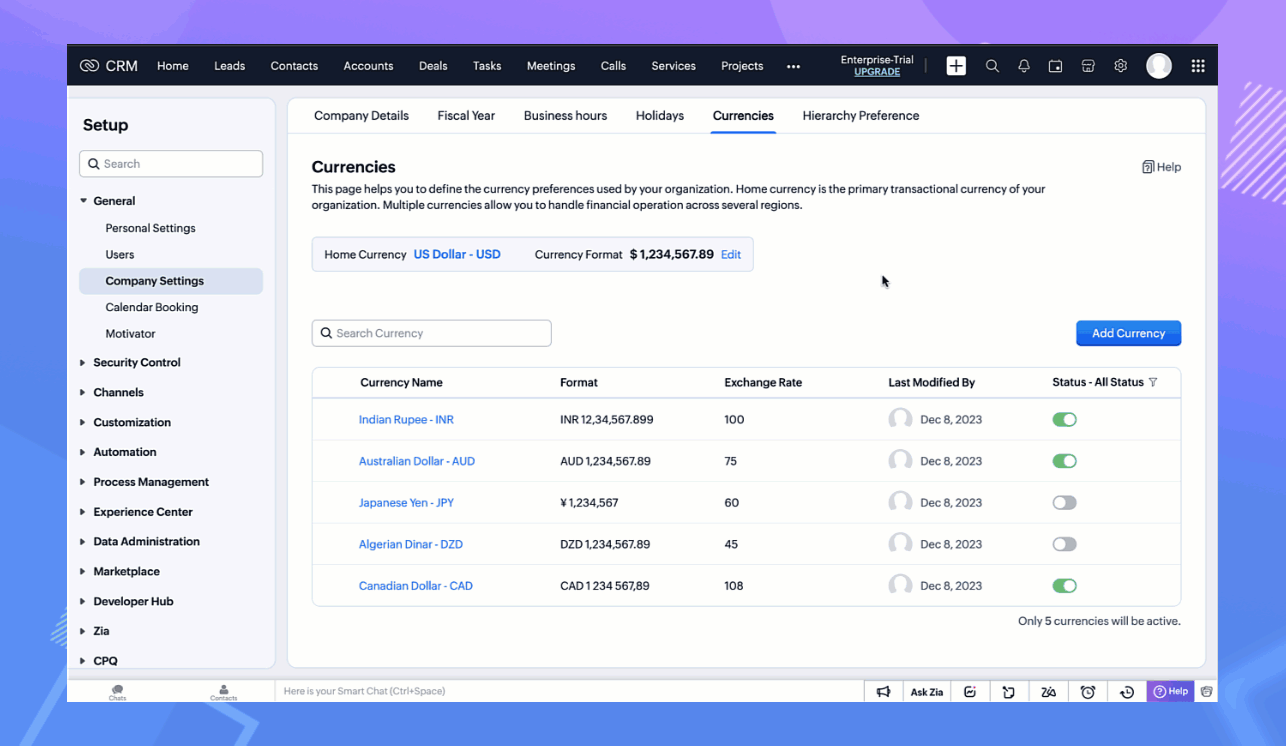This screenshot has height=746, width=1286.
Task: Expand the Automation section in sidebar
Action: [124, 452]
